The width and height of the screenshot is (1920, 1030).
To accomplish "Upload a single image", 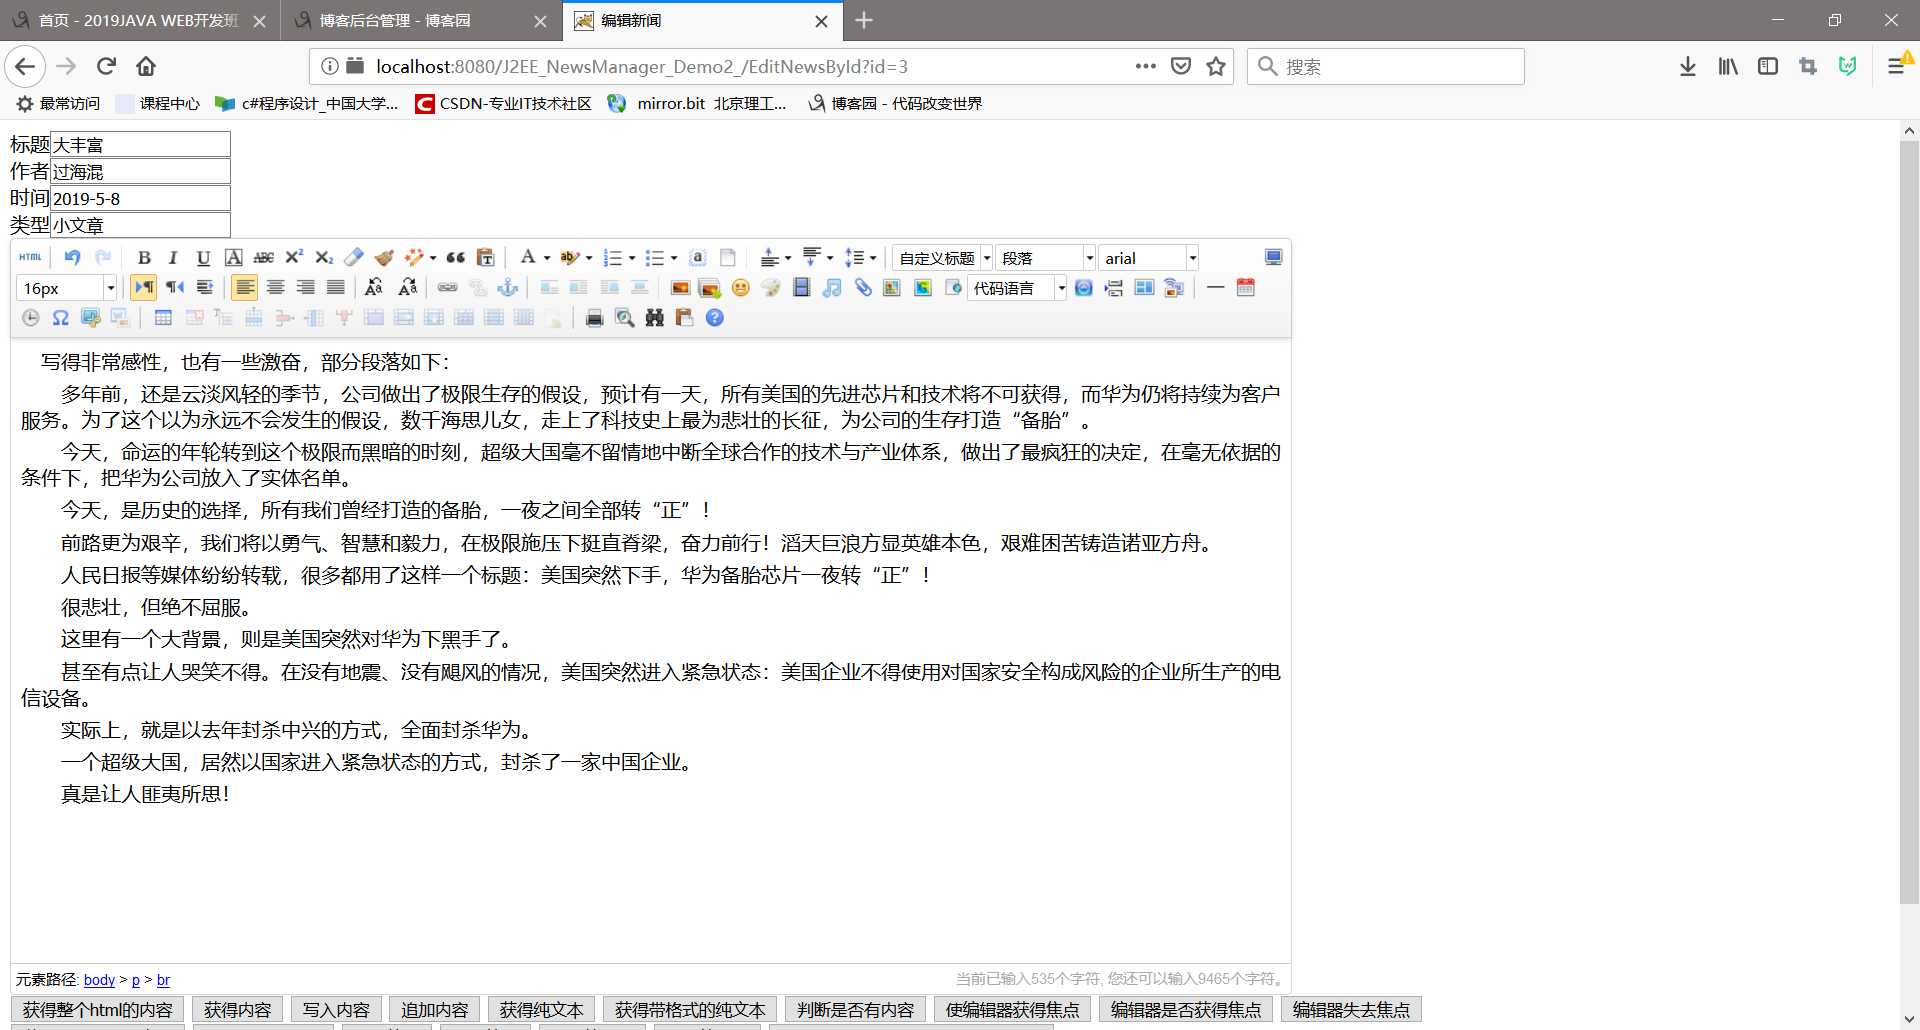I will point(680,288).
